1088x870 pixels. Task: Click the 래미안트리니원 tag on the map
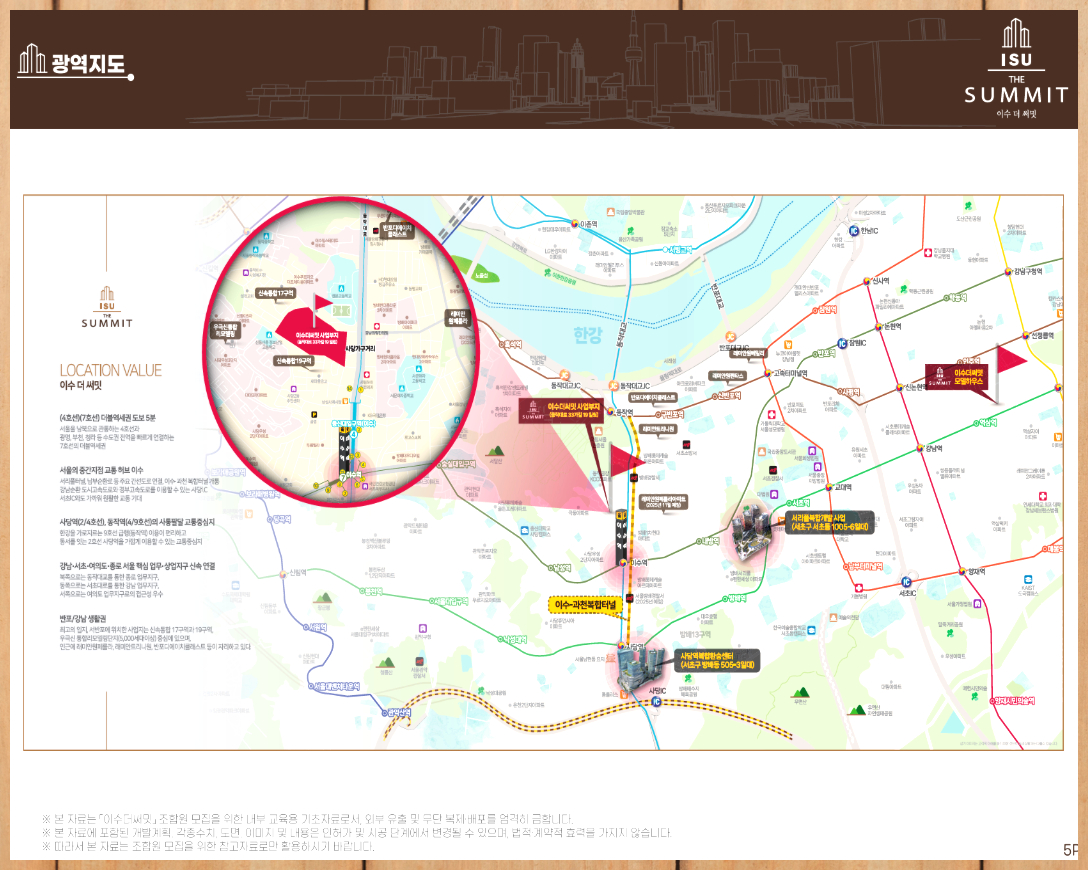coord(658,429)
